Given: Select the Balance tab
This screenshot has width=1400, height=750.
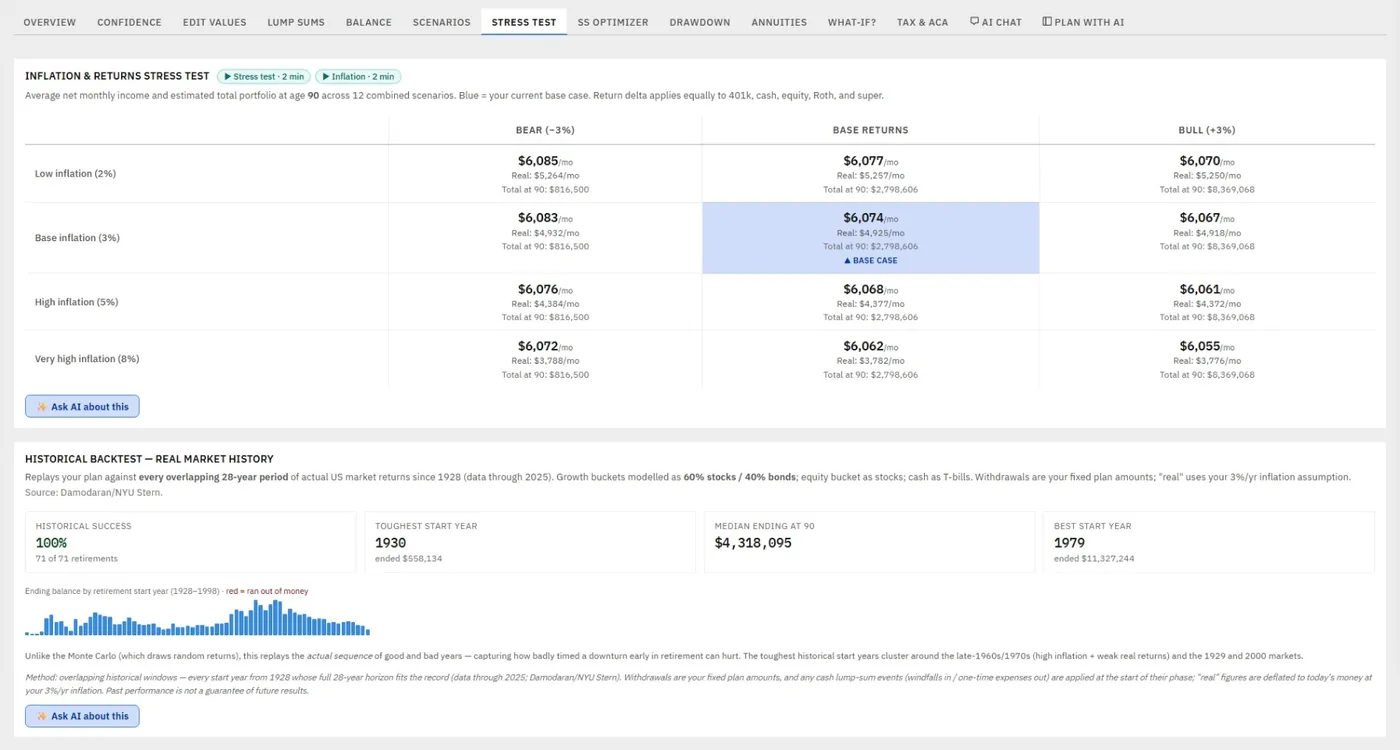Looking at the screenshot, I should coord(369,22).
